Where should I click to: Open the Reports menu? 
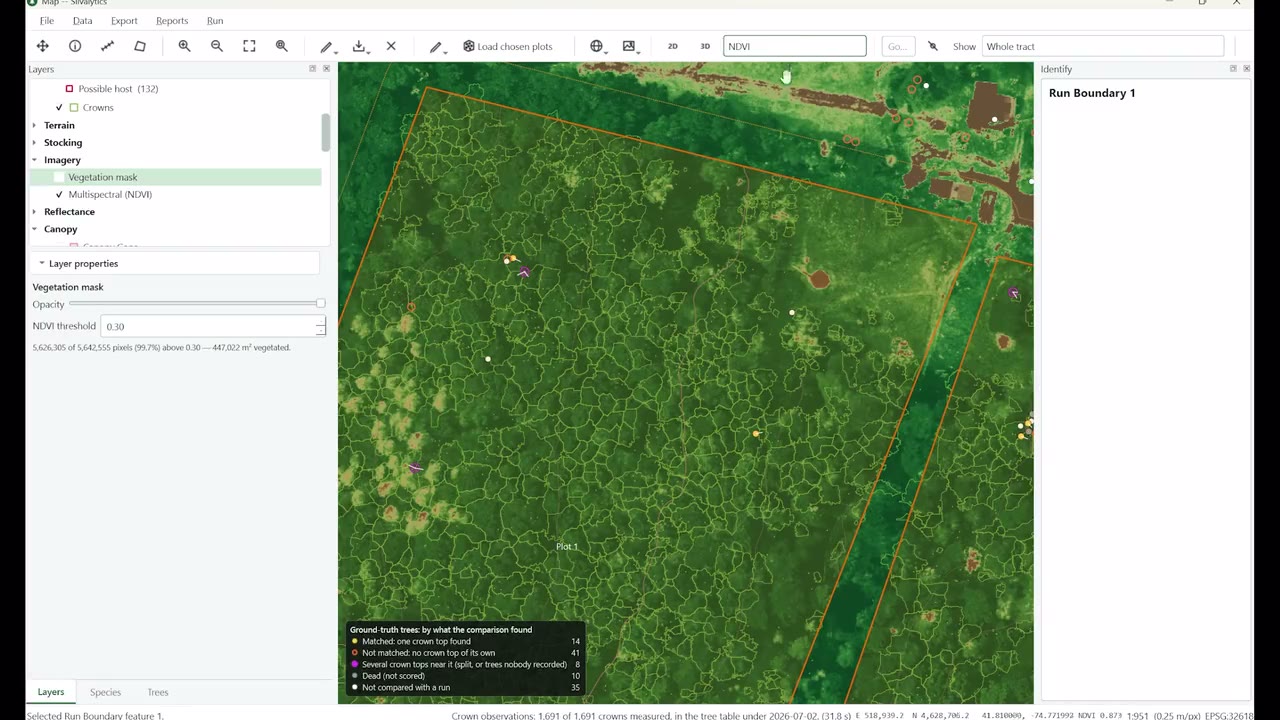(x=172, y=20)
